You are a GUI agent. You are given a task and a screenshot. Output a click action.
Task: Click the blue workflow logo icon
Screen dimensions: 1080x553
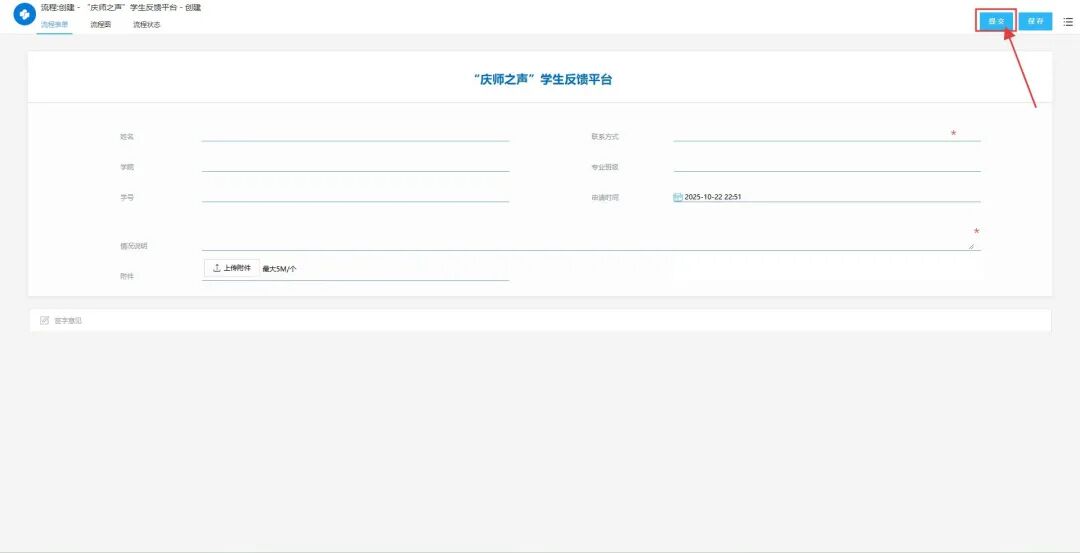pyautogui.click(x=24, y=14)
